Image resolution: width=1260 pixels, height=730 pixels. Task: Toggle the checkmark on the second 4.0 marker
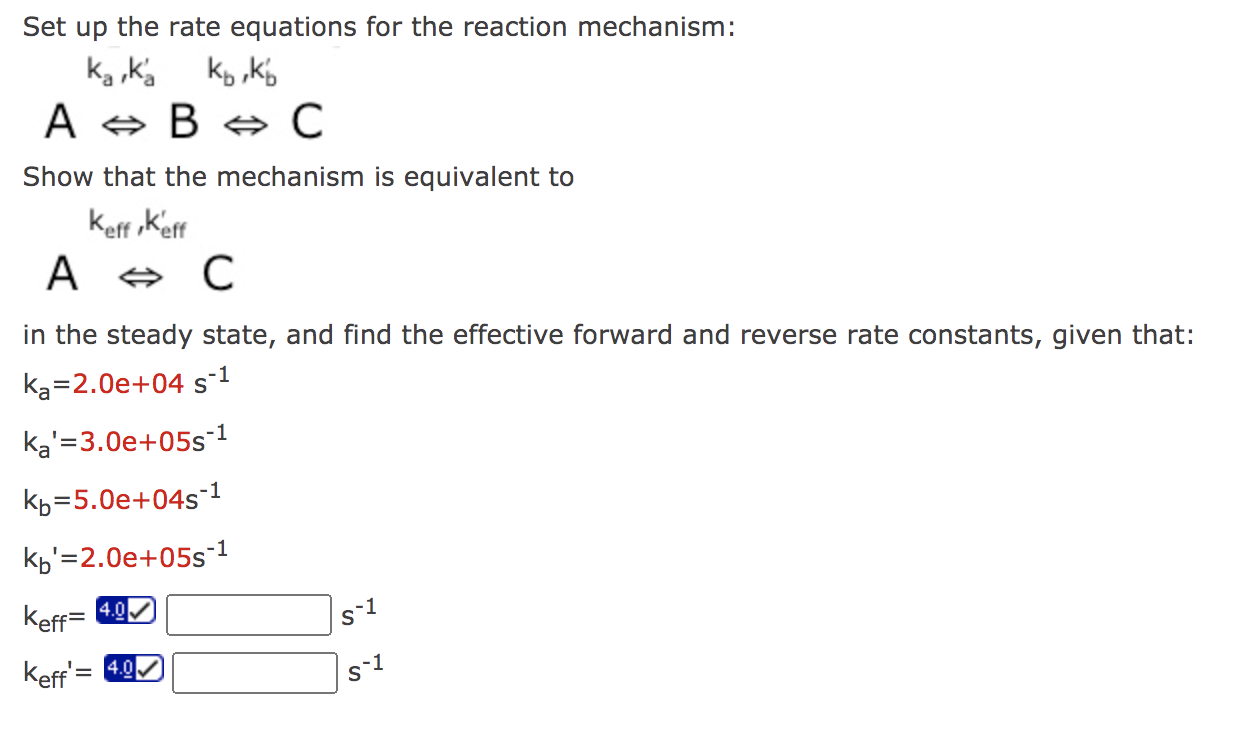click(x=149, y=669)
